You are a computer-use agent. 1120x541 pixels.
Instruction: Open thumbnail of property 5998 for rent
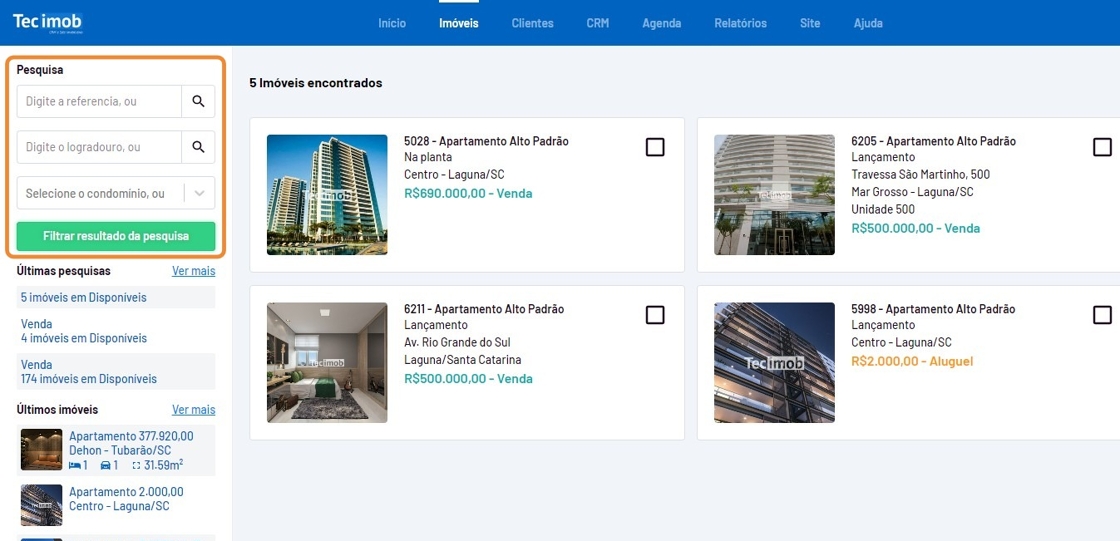[x=774, y=362]
